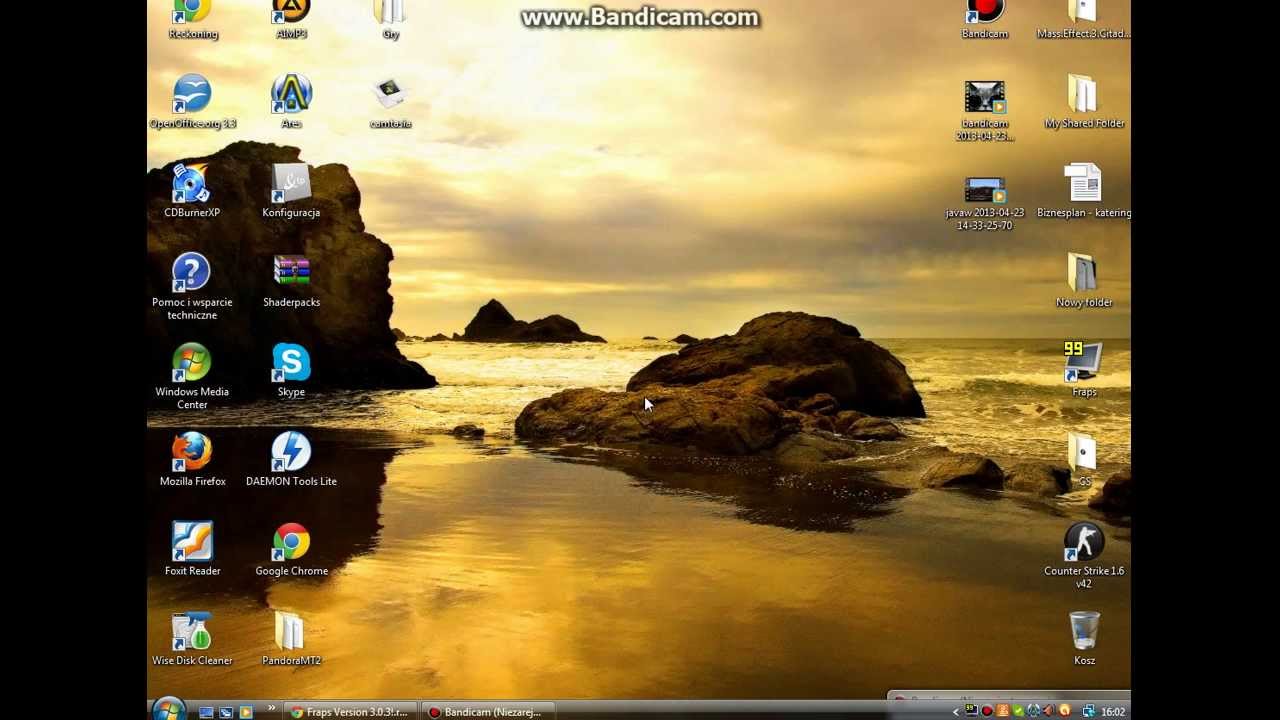
Task: Select the Mozilla Firefox shortcut
Action: pos(192,460)
